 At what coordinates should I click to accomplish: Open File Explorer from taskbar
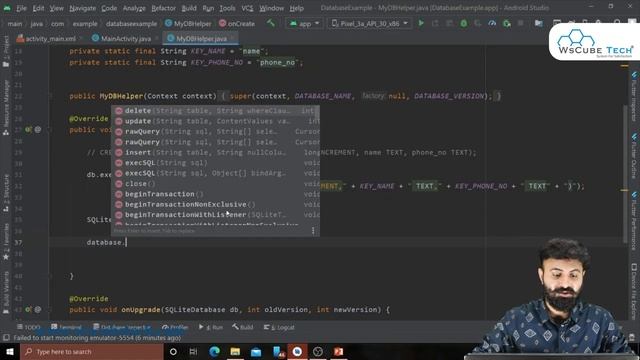(235, 351)
